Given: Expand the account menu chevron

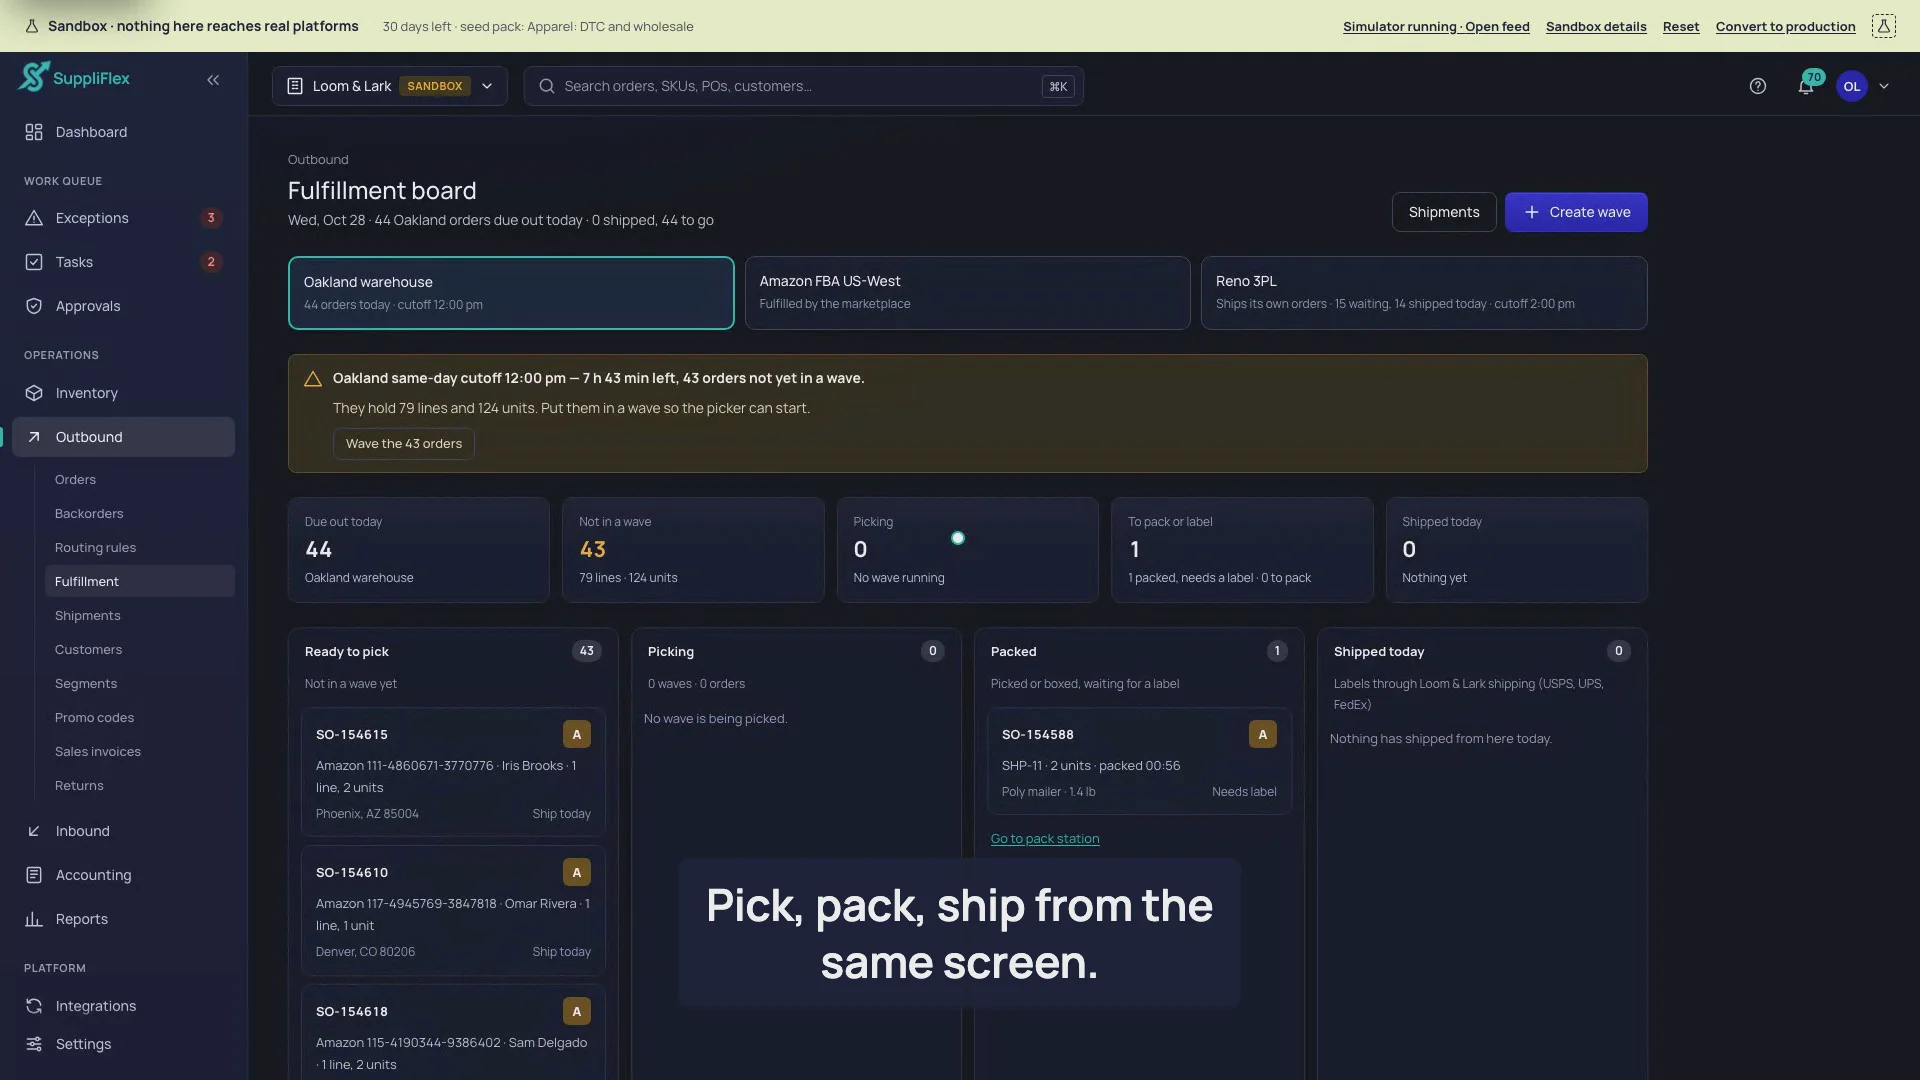Looking at the screenshot, I should click(1884, 86).
